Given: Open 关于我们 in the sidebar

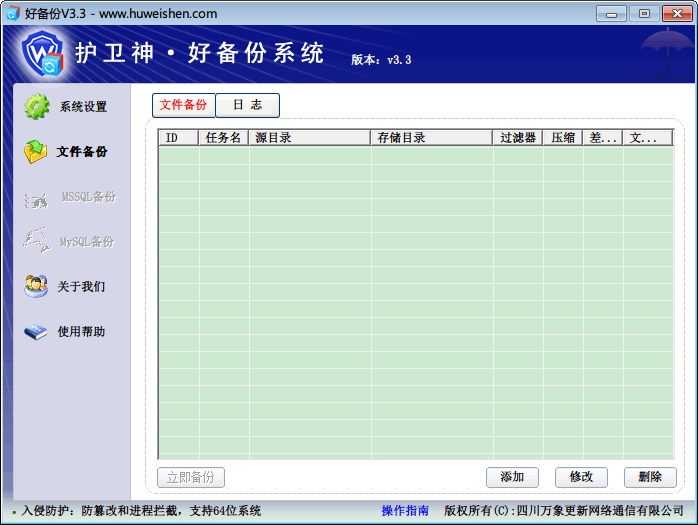Looking at the screenshot, I should pos(81,286).
